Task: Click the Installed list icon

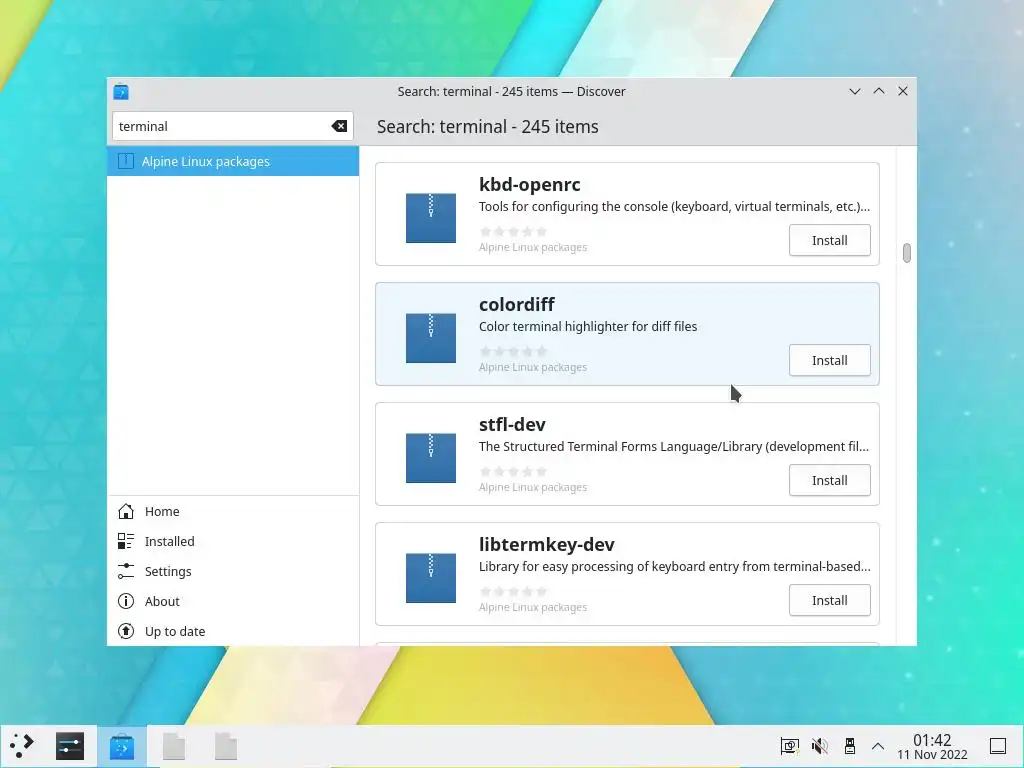Action: 126,541
